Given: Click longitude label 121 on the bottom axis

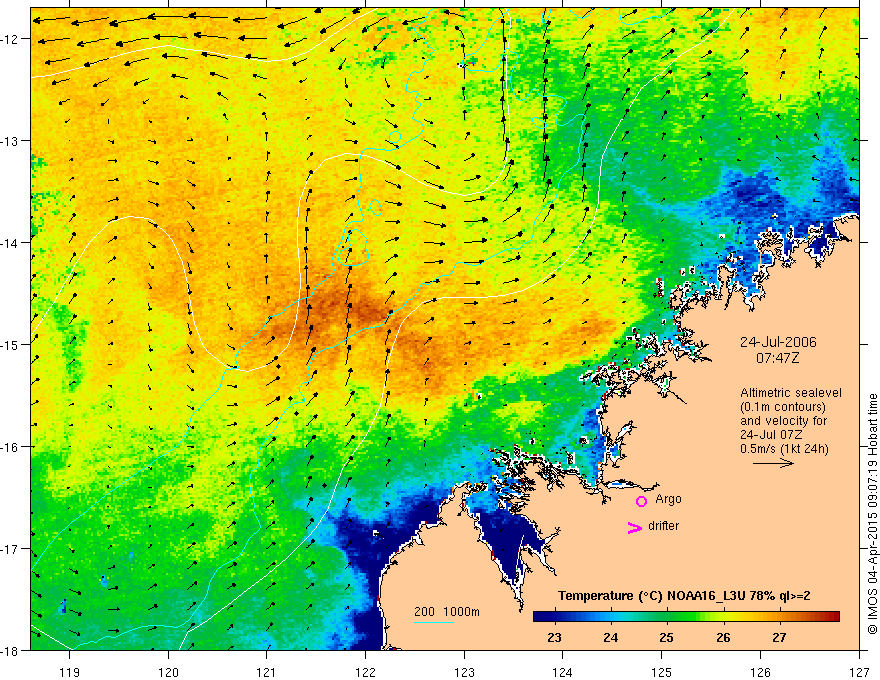Looking at the screenshot, I should [267, 672].
